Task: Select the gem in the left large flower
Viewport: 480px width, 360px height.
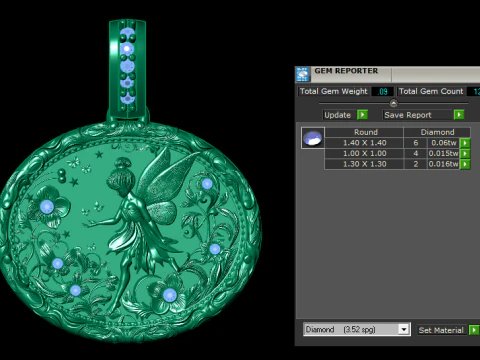Action: pyautogui.click(x=47, y=206)
